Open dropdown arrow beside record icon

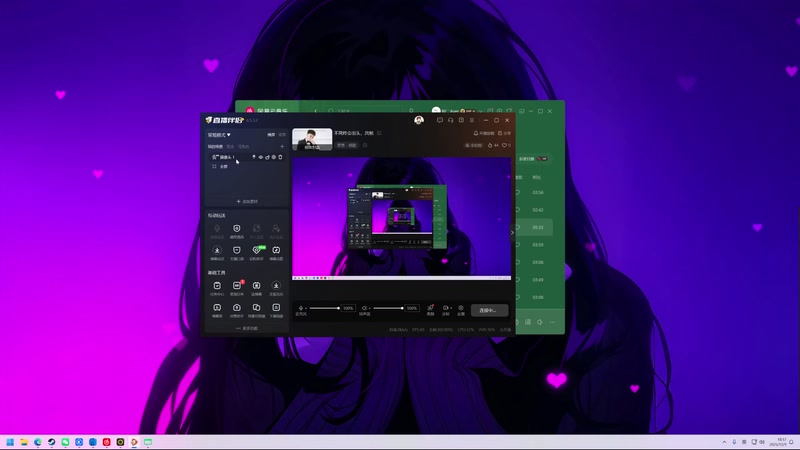point(451,308)
